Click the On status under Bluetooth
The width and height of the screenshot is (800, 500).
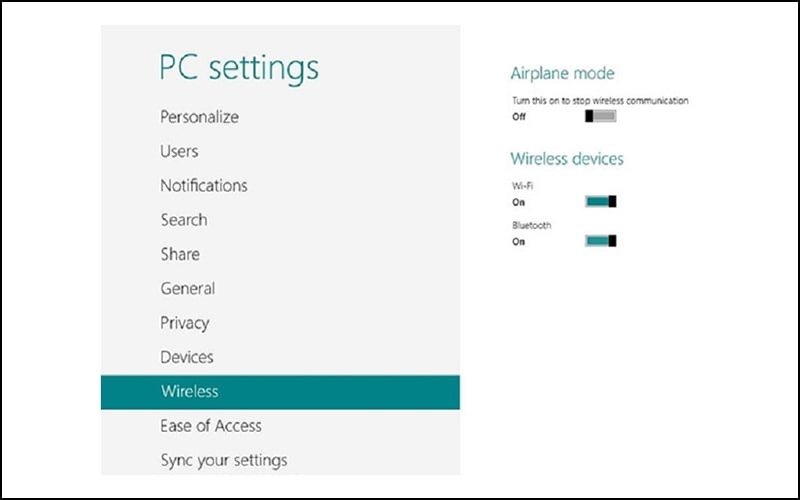point(518,242)
